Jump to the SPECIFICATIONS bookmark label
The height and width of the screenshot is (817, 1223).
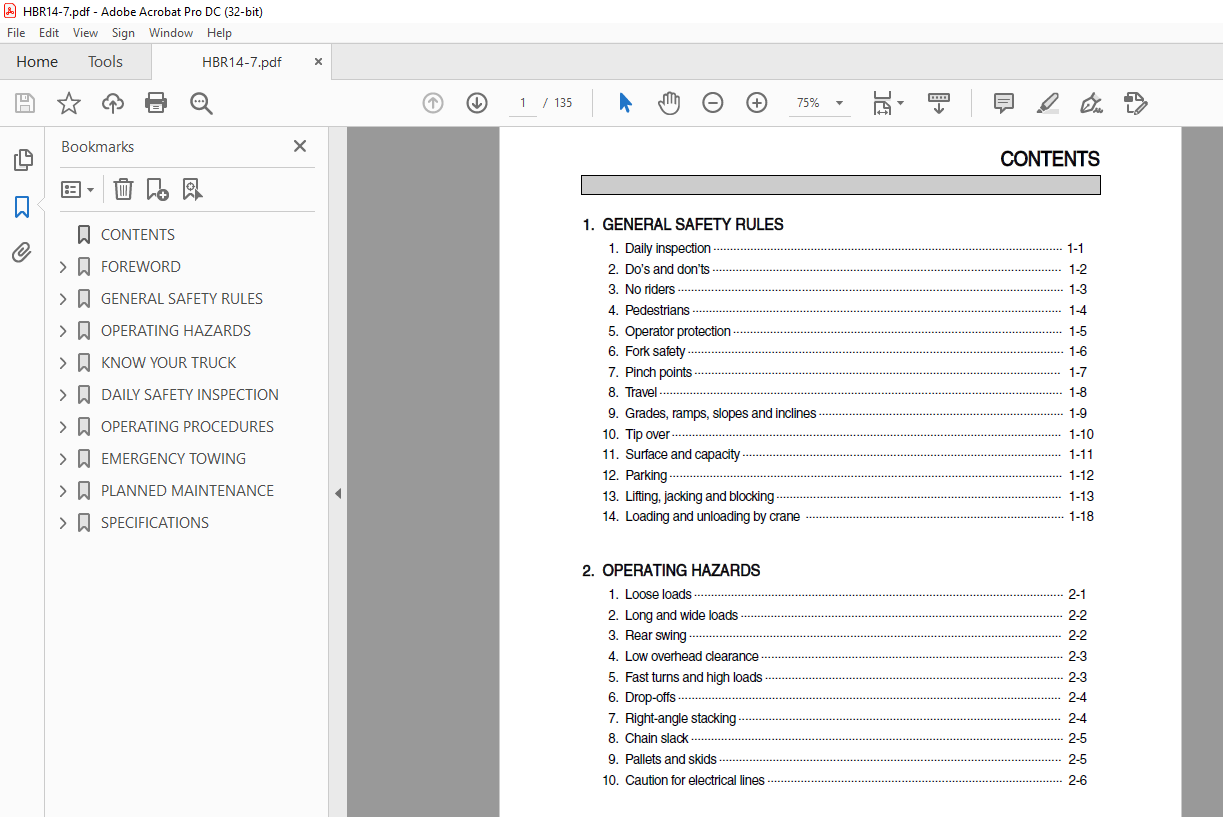155,523
